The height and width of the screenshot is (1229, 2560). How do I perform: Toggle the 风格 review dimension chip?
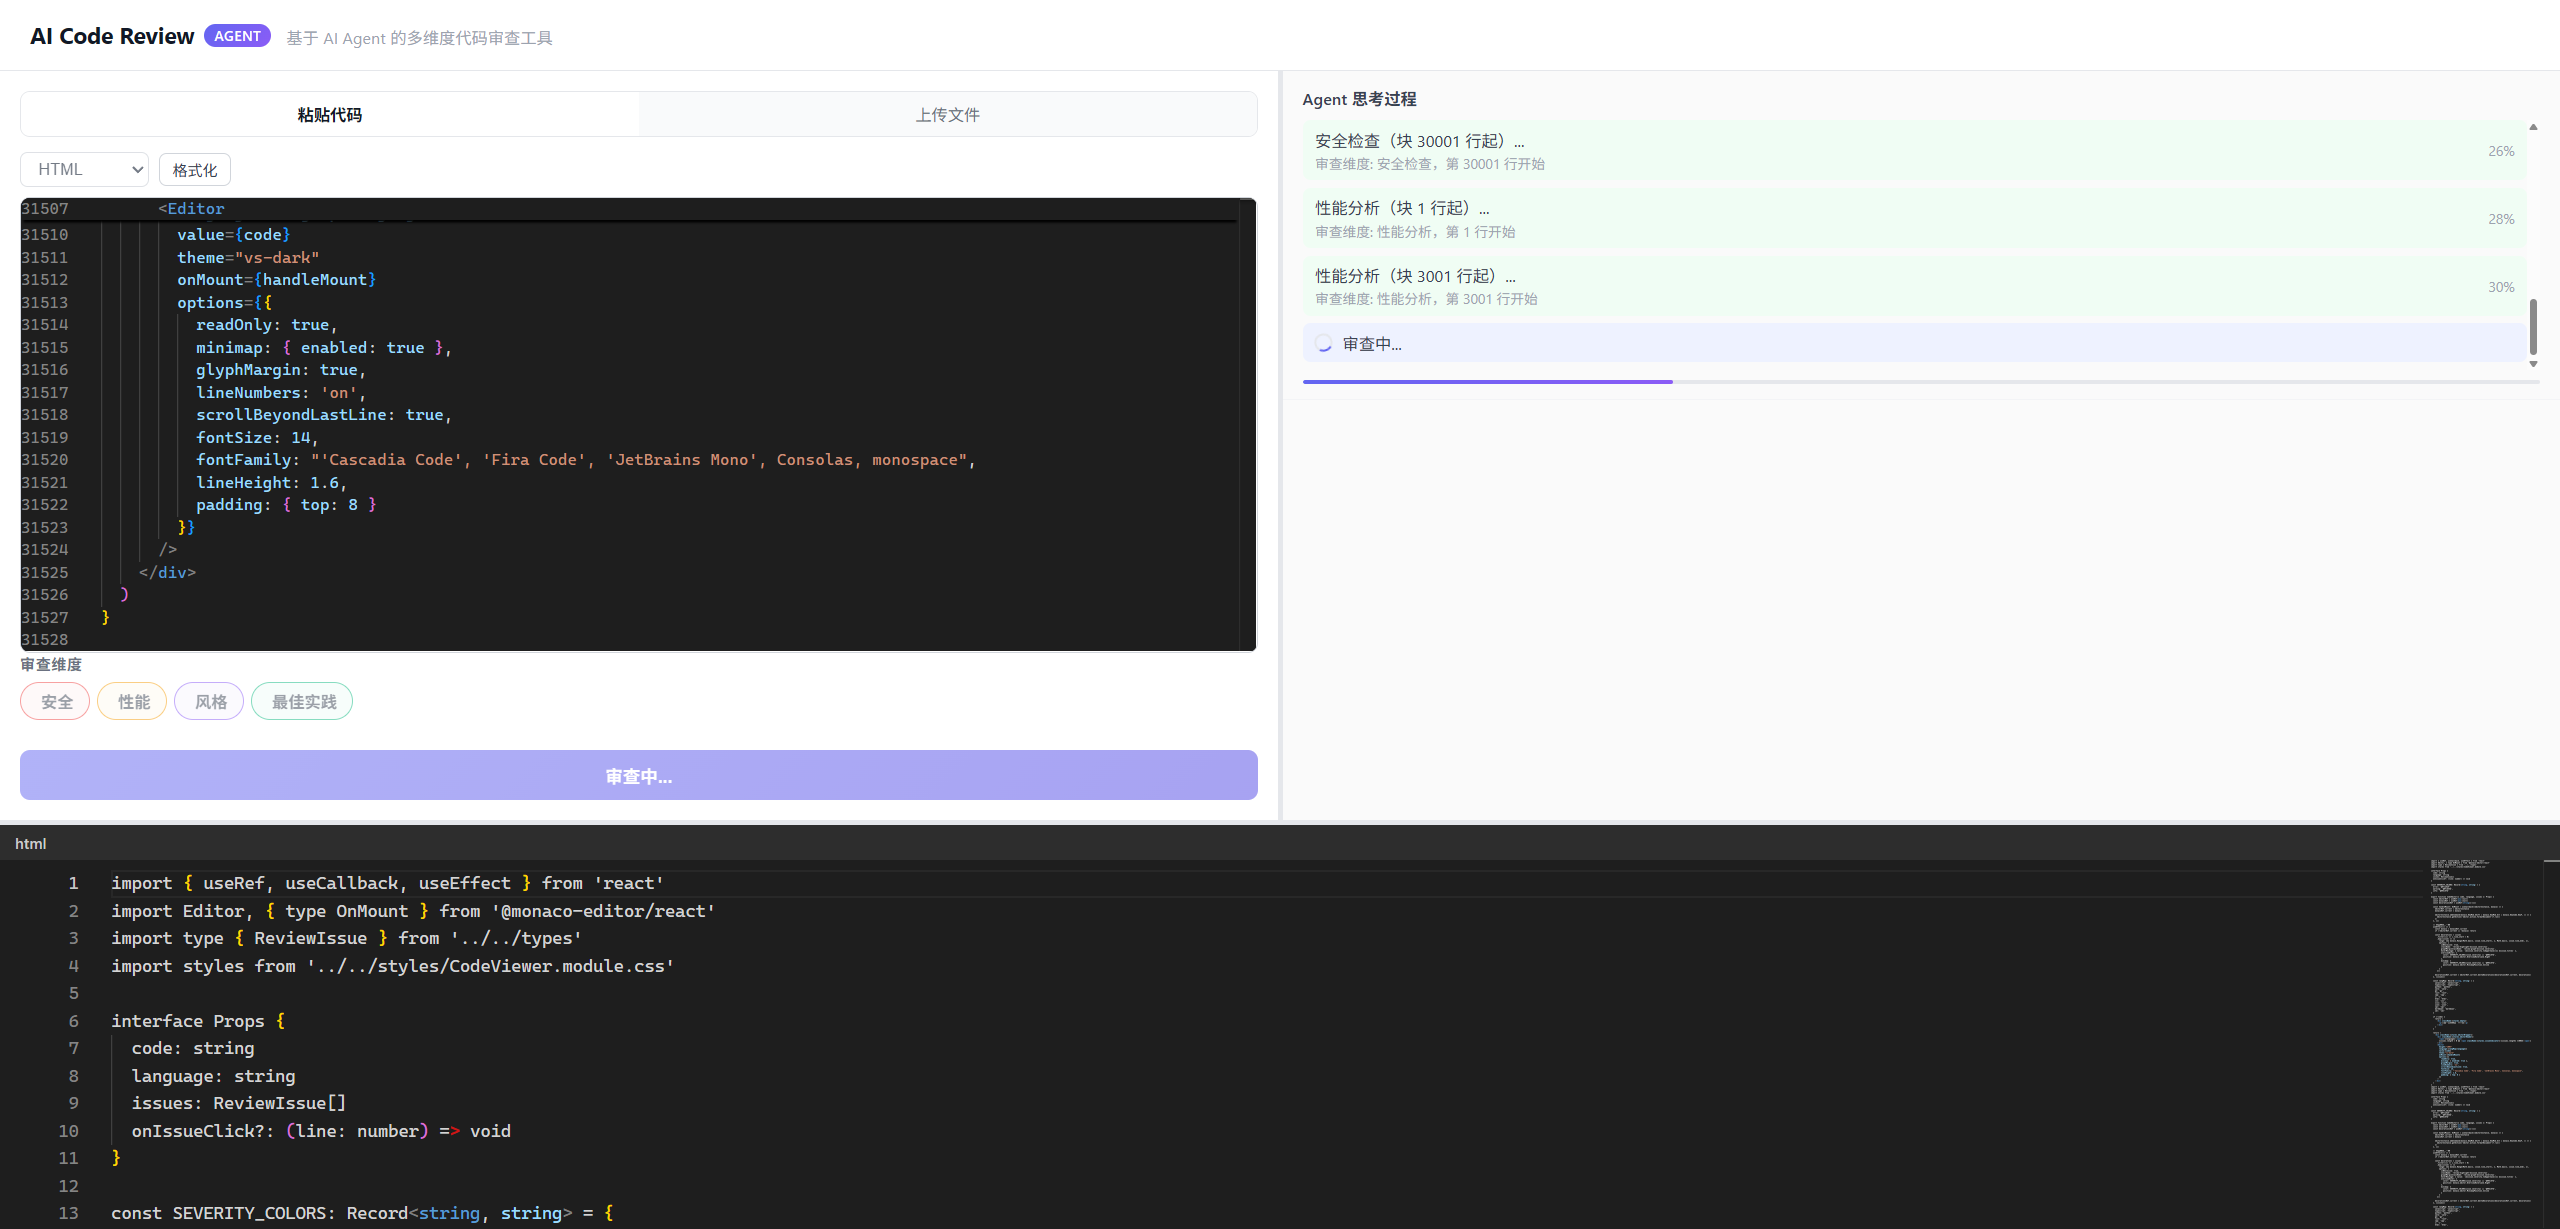click(210, 702)
